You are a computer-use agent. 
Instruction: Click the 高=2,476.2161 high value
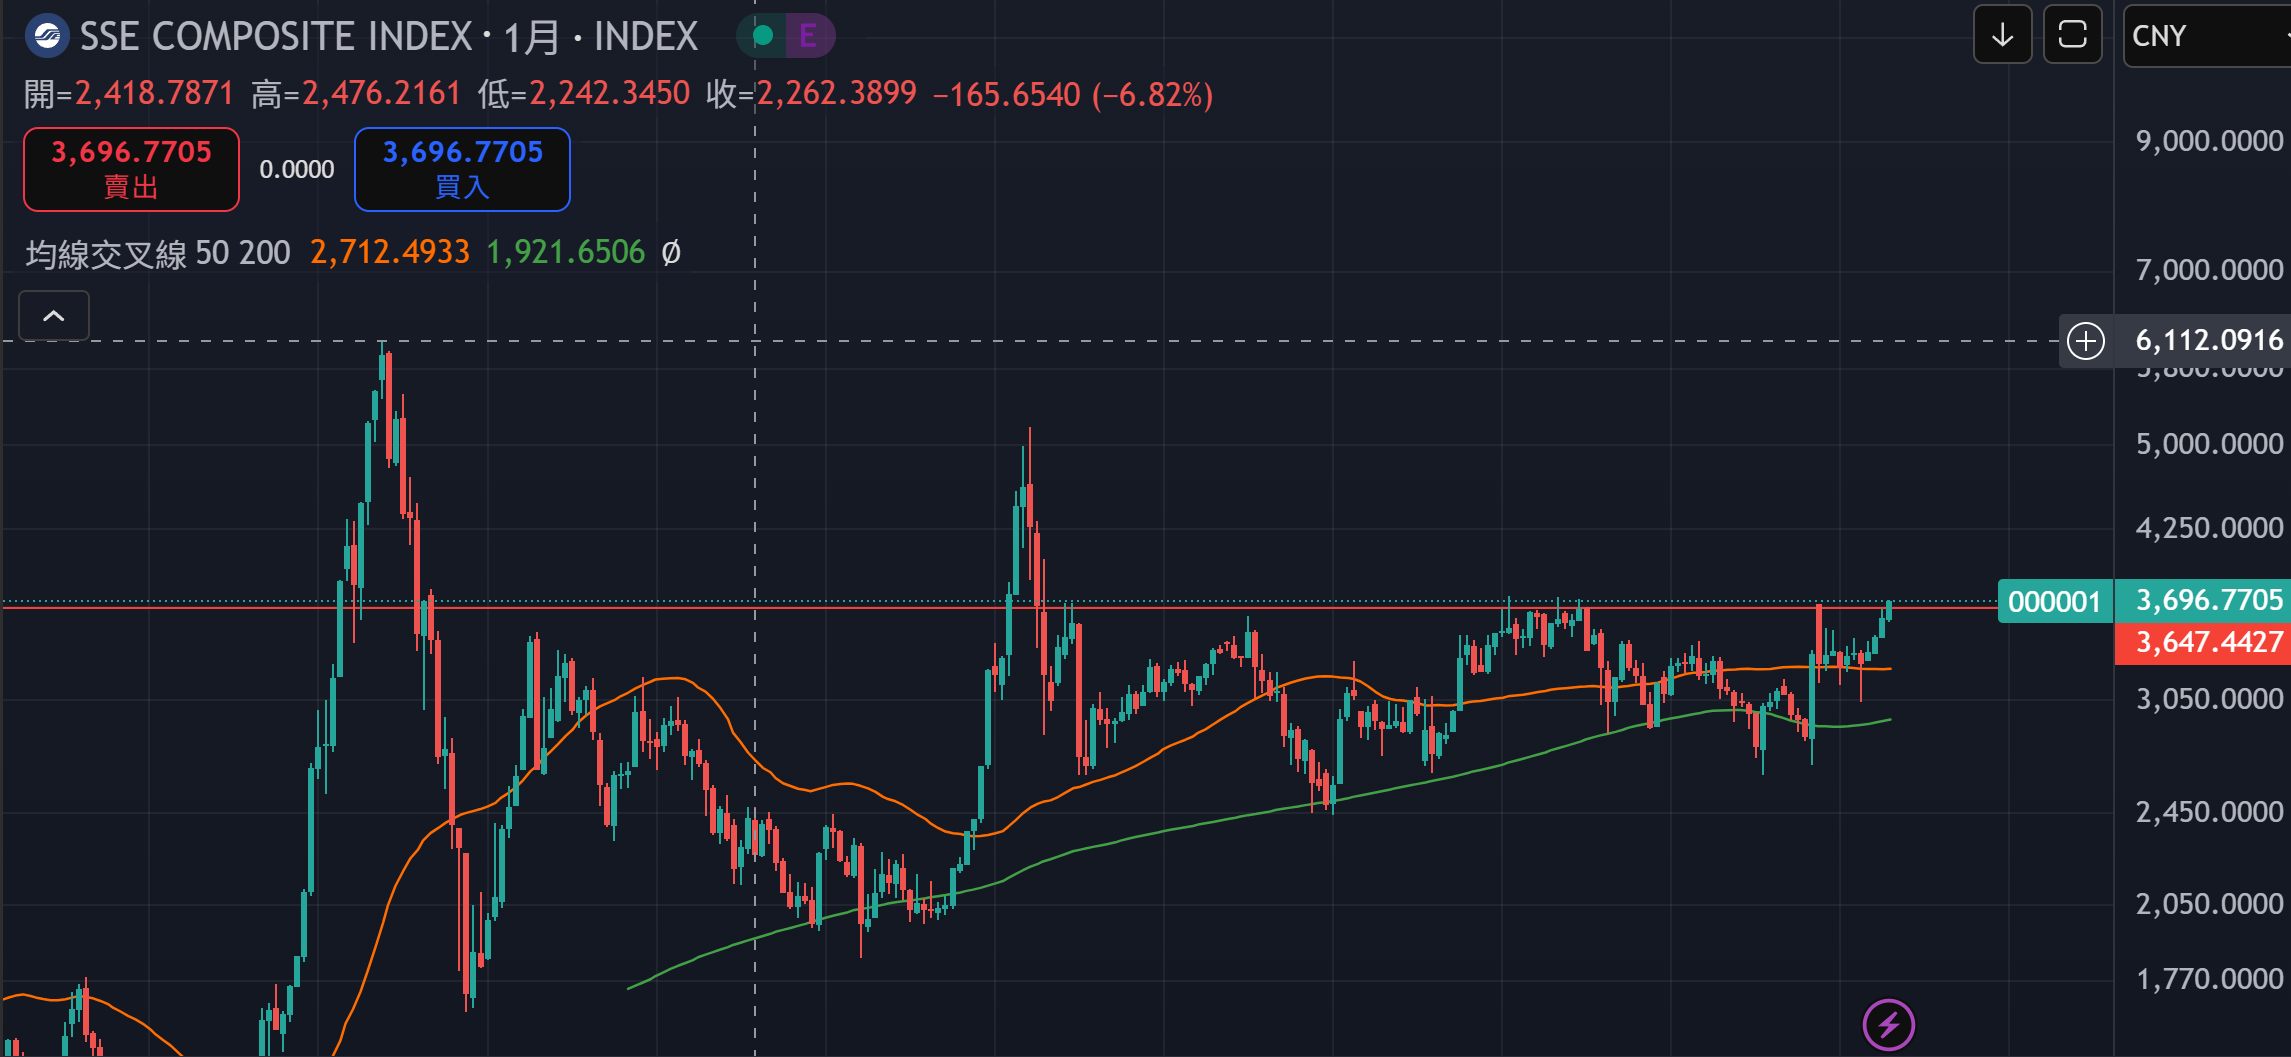click(x=356, y=94)
